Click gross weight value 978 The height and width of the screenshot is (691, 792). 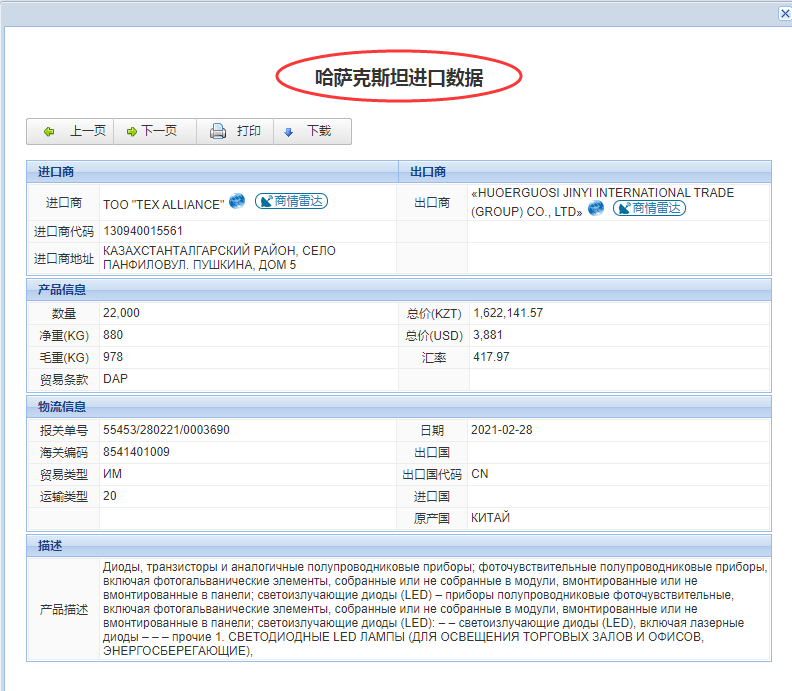point(113,357)
